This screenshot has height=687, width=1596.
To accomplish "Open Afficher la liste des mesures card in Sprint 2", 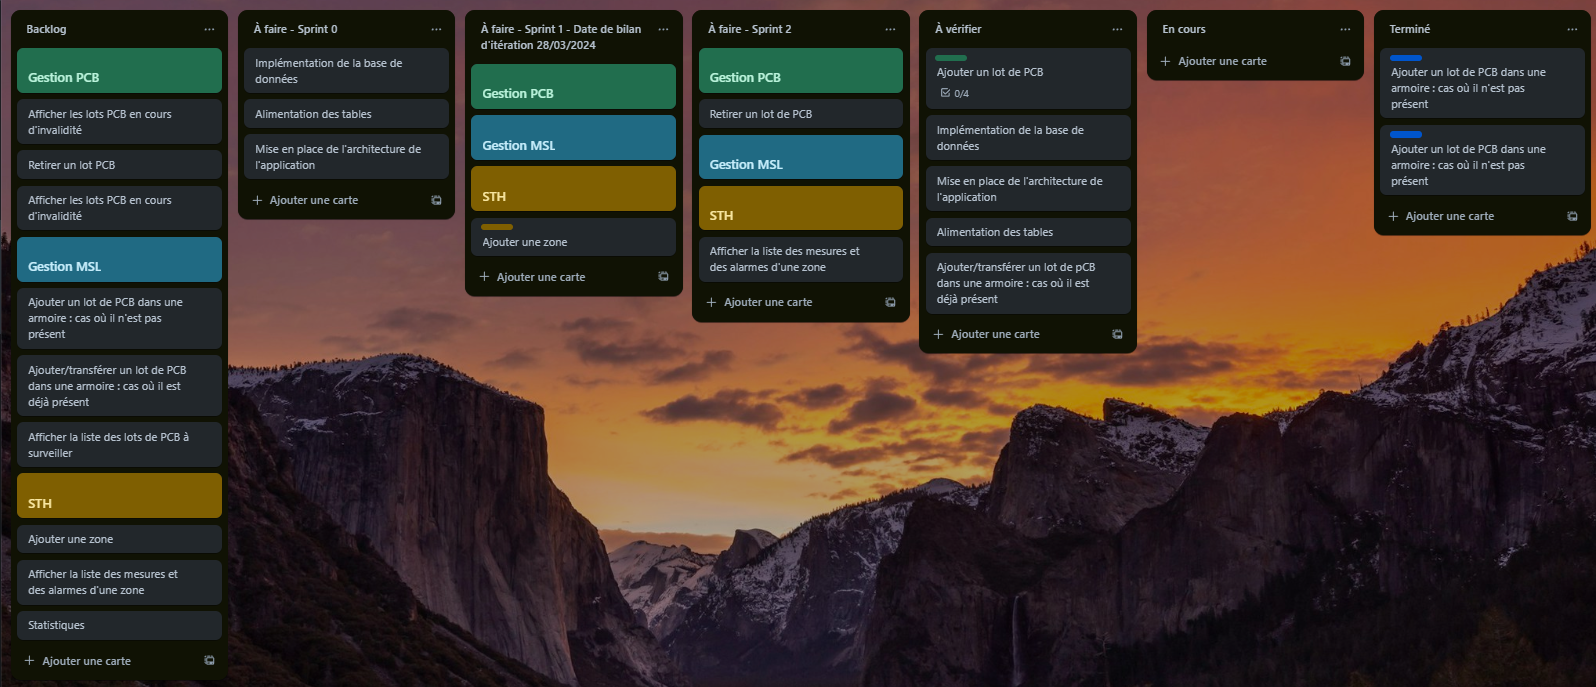I will pyautogui.click(x=800, y=259).
